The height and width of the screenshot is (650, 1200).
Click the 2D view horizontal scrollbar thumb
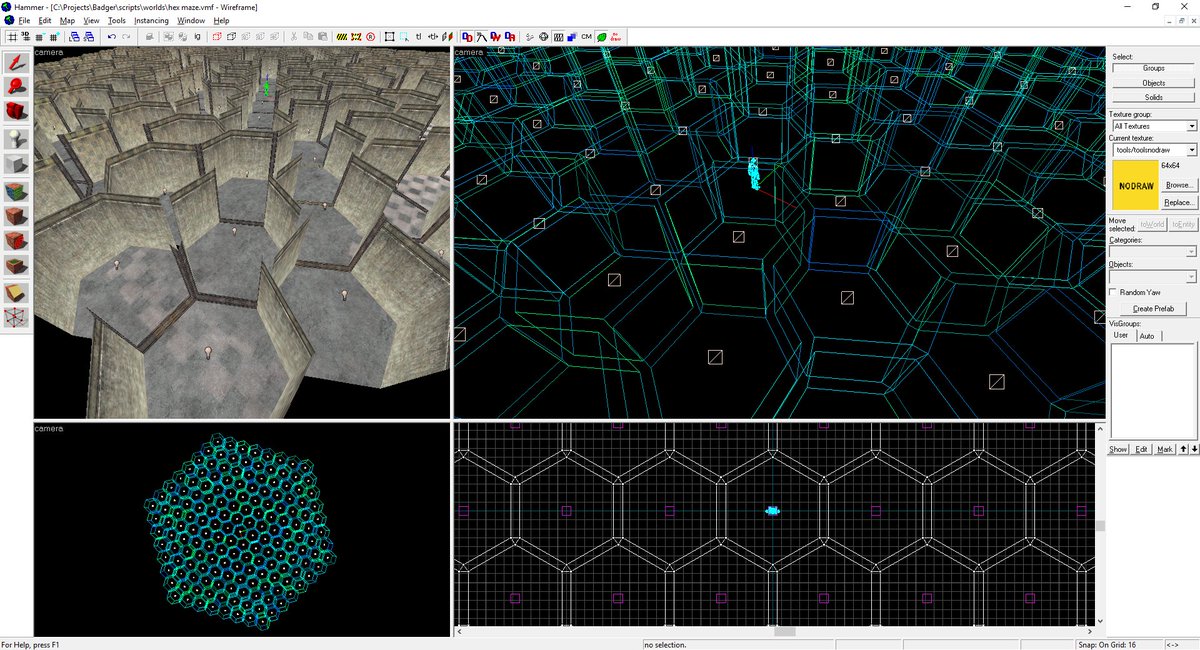[x=785, y=632]
